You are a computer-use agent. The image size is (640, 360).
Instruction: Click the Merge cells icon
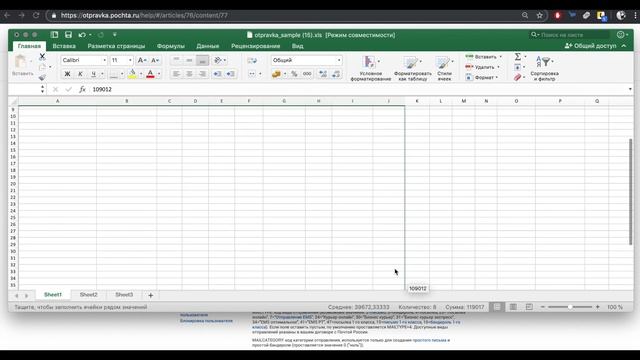click(252, 74)
